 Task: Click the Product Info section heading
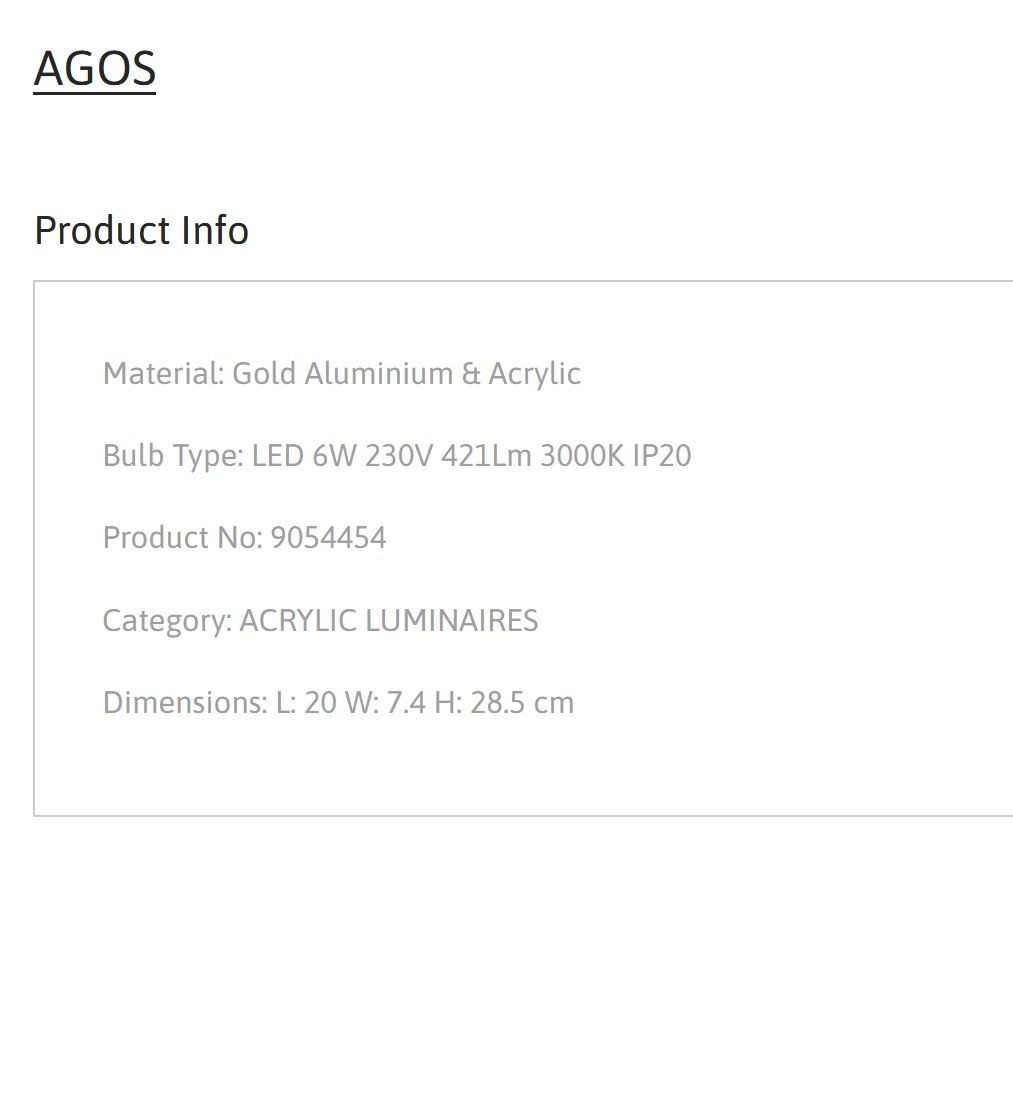coord(141,230)
